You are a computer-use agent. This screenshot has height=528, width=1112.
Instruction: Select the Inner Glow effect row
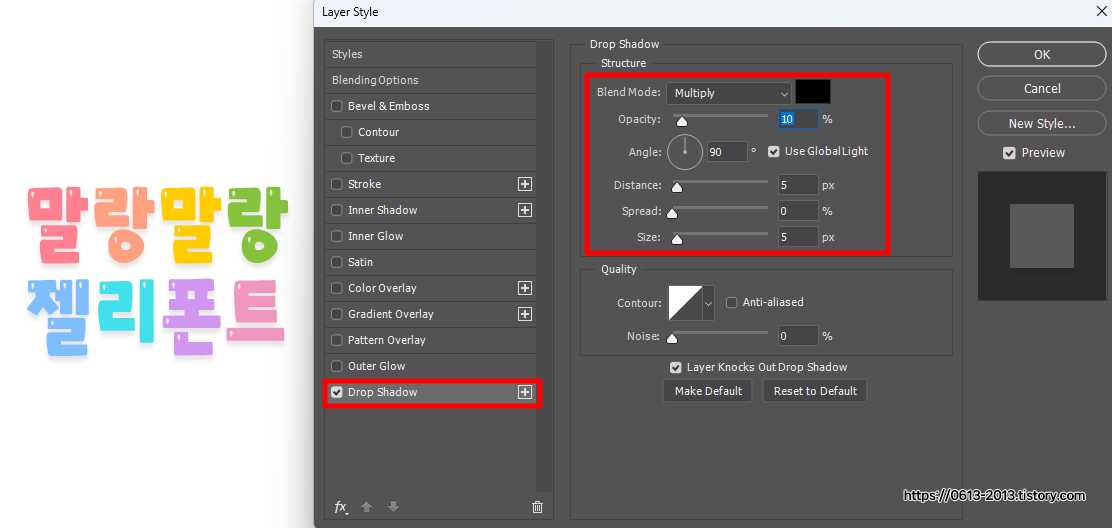click(x=430, y=236)
